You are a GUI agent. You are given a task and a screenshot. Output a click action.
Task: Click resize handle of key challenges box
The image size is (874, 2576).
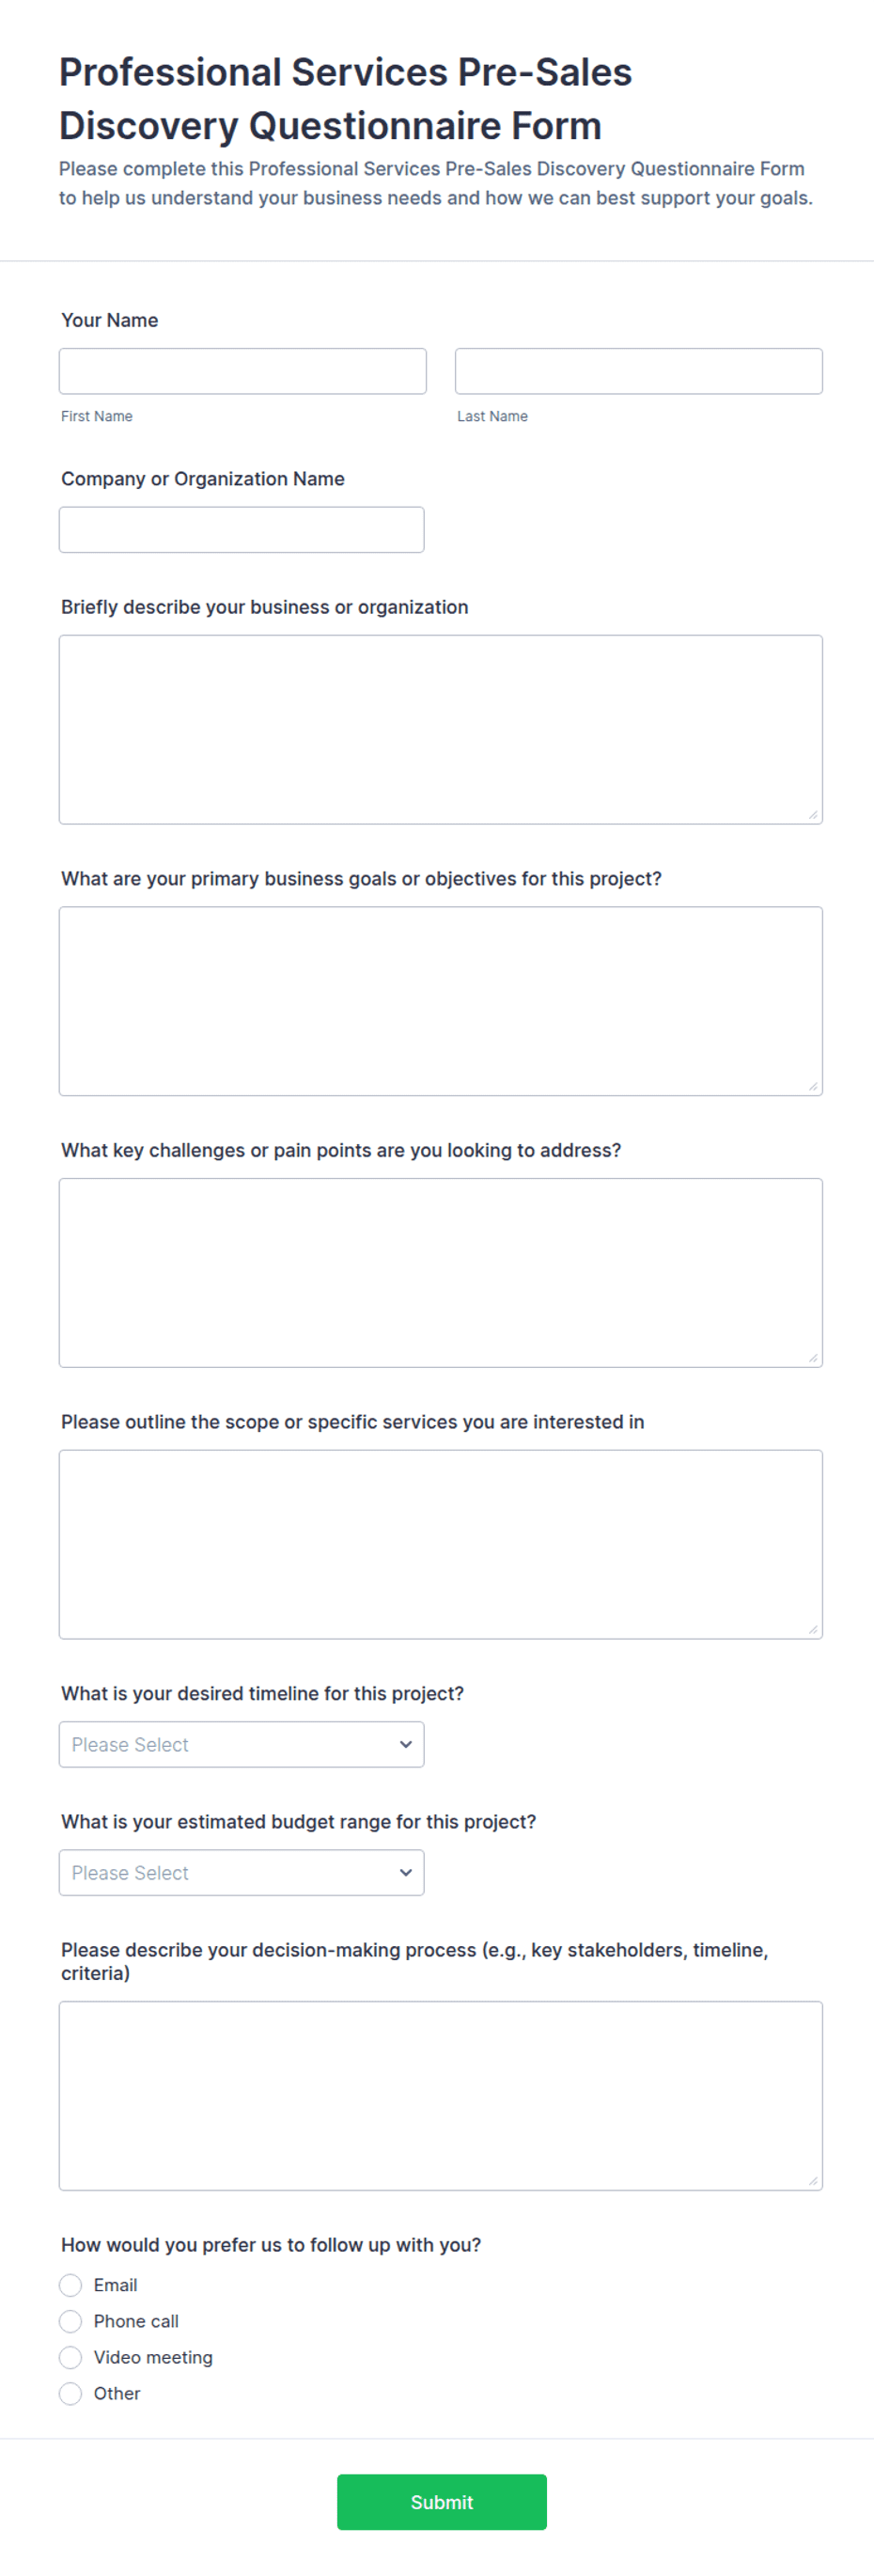(813, 1358)
